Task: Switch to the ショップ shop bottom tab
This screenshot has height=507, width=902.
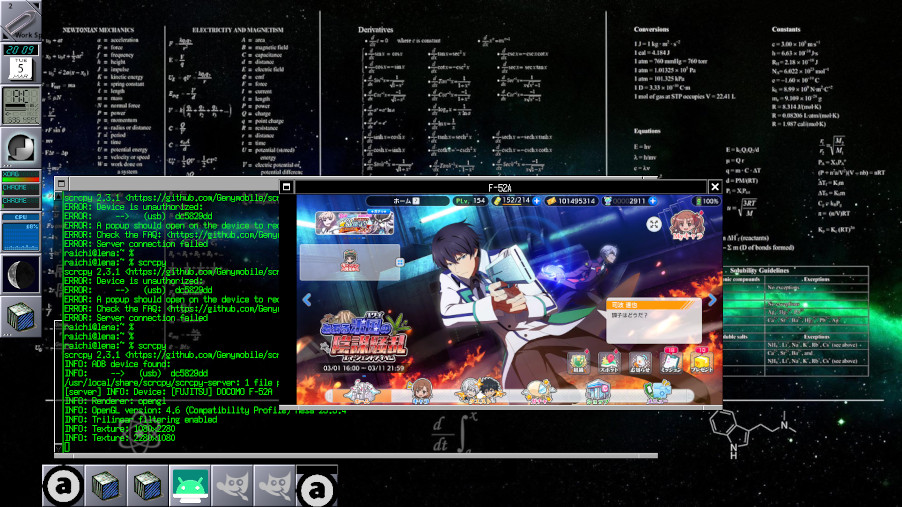Action: click(597, 392)
